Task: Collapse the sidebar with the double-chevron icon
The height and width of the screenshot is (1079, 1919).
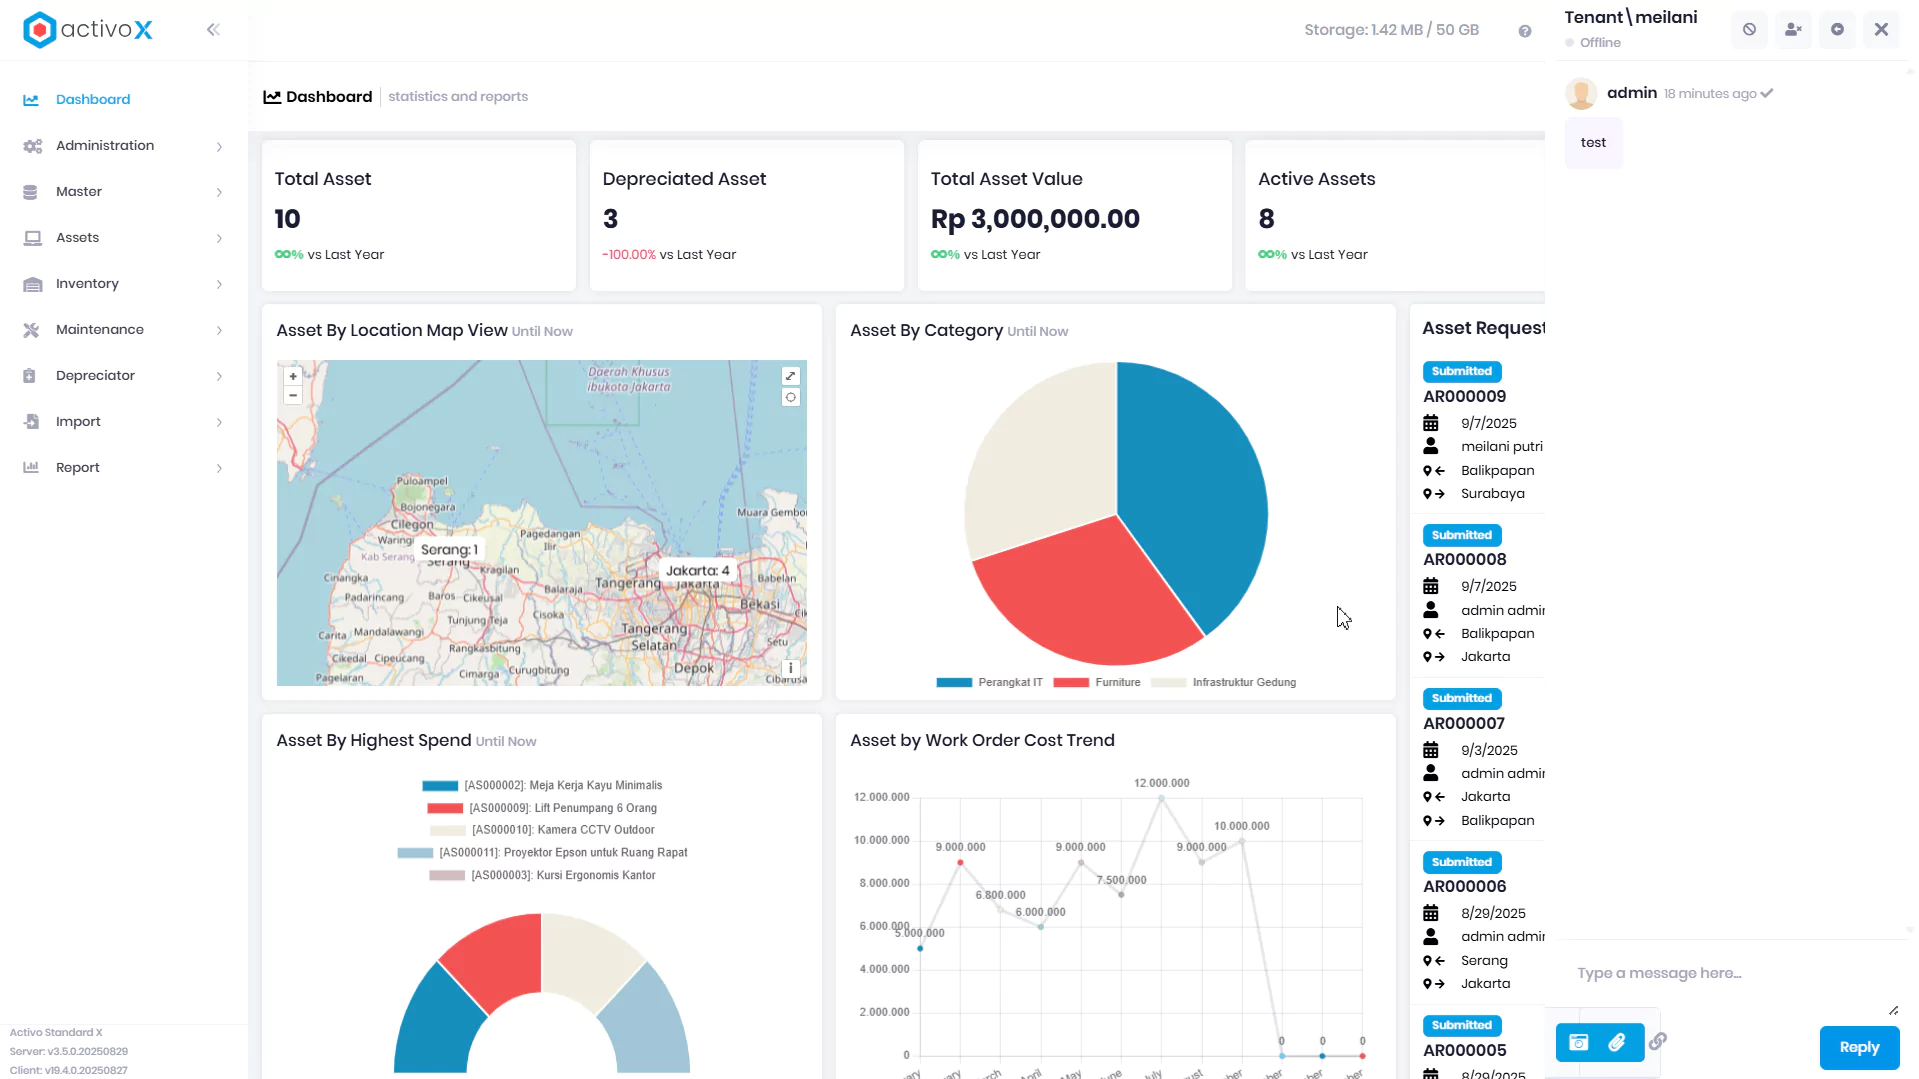Action: 213,30
